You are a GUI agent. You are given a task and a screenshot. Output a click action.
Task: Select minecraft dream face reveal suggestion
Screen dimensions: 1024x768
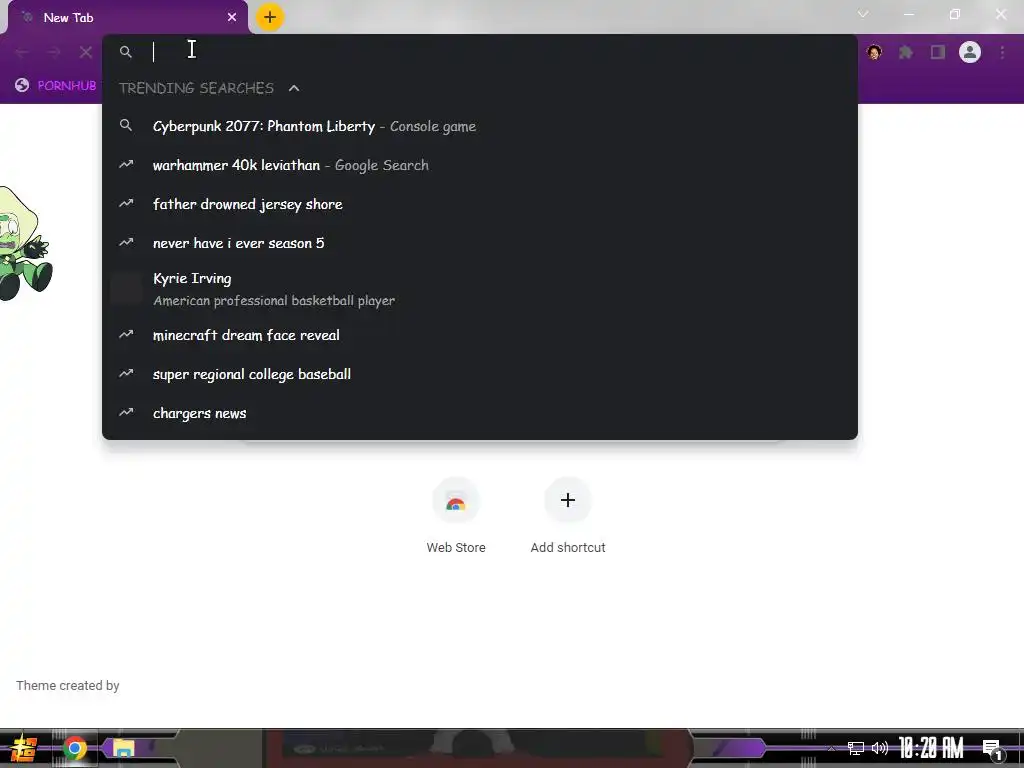pyautogui.click(x=479, y=335)
